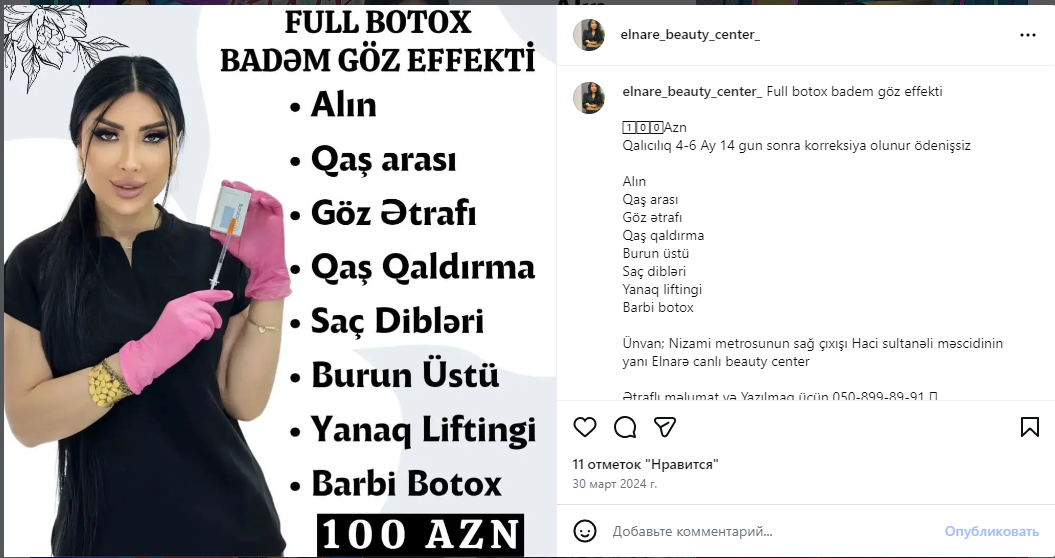Click the Ünvan address text in caption
1055x558 pixels.
coord(812,352)
